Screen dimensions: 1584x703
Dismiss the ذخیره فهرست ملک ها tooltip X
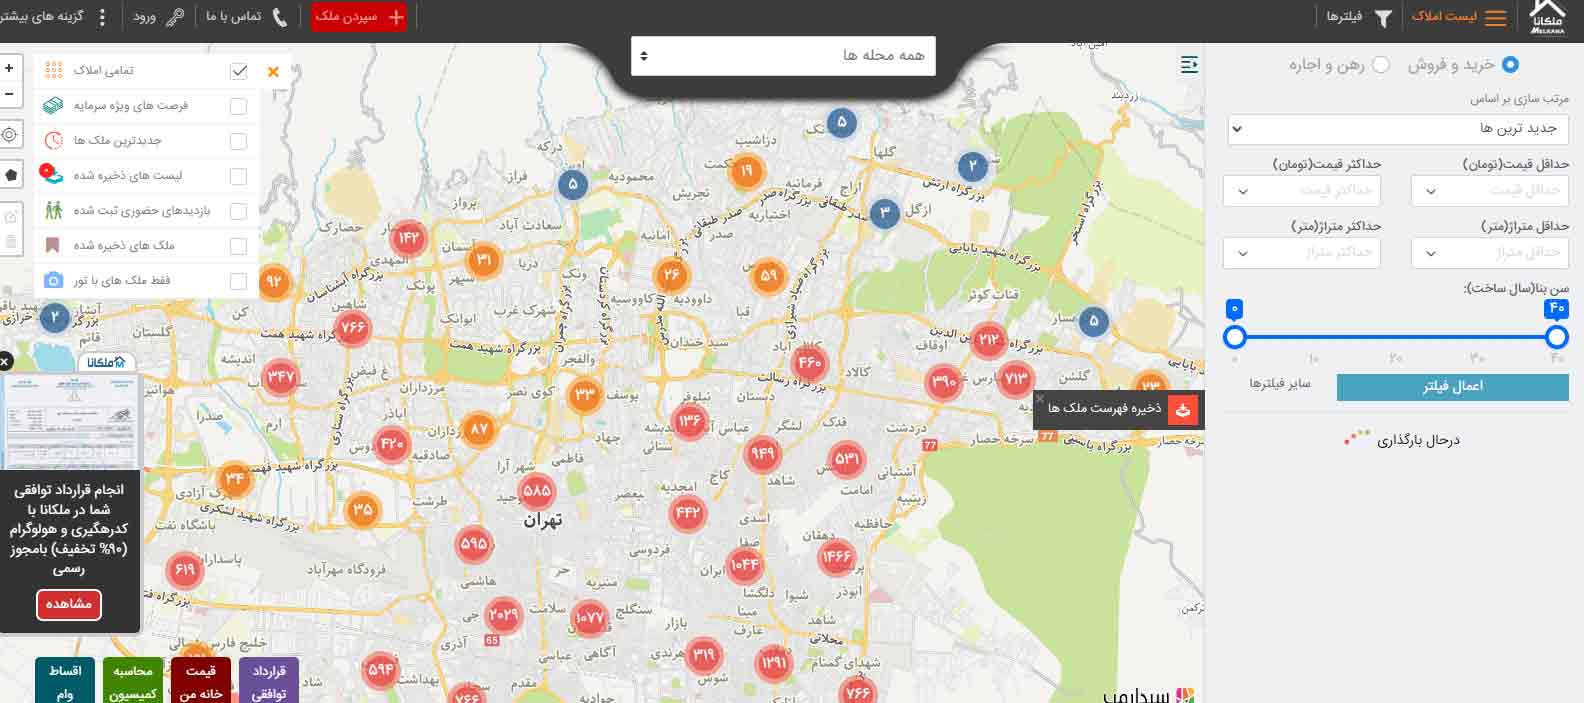pos(1039,398)
